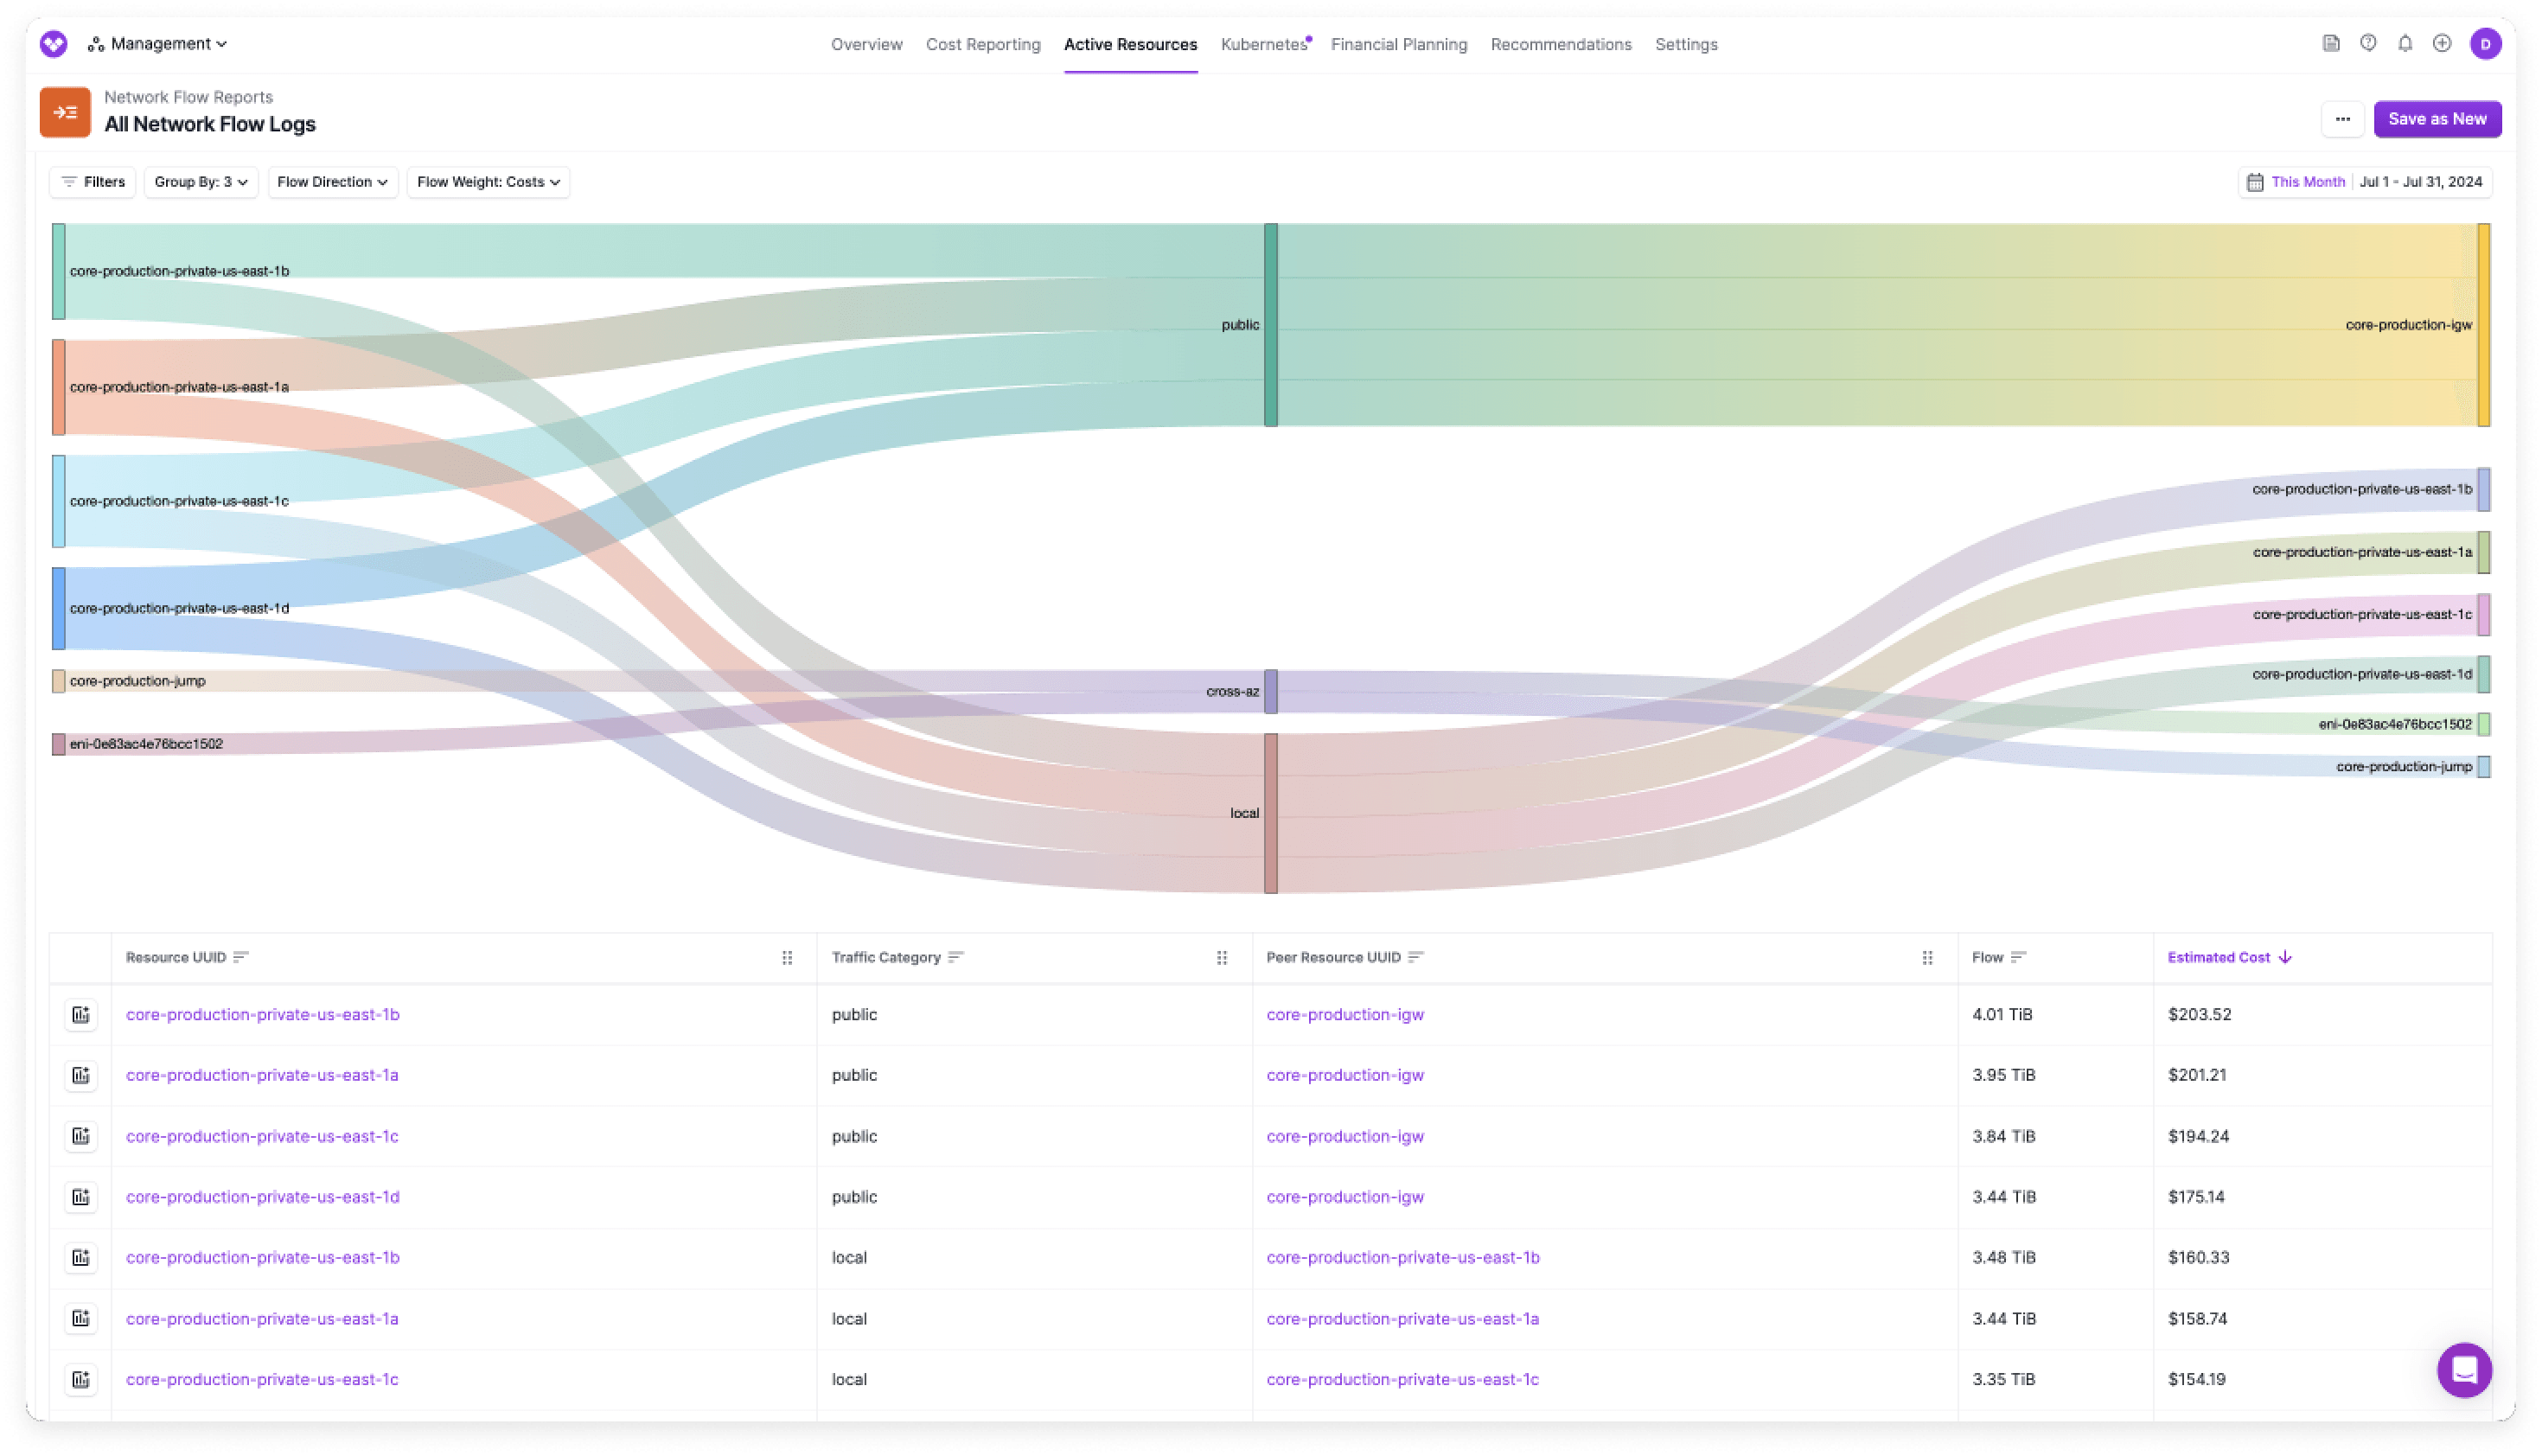Open the Flow Direction dropdown

(332, 181)
